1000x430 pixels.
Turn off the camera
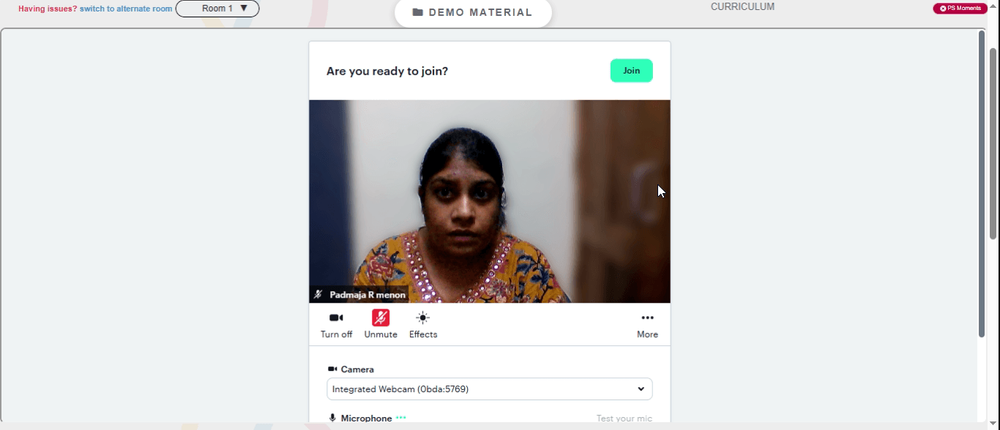pos(336,324)
